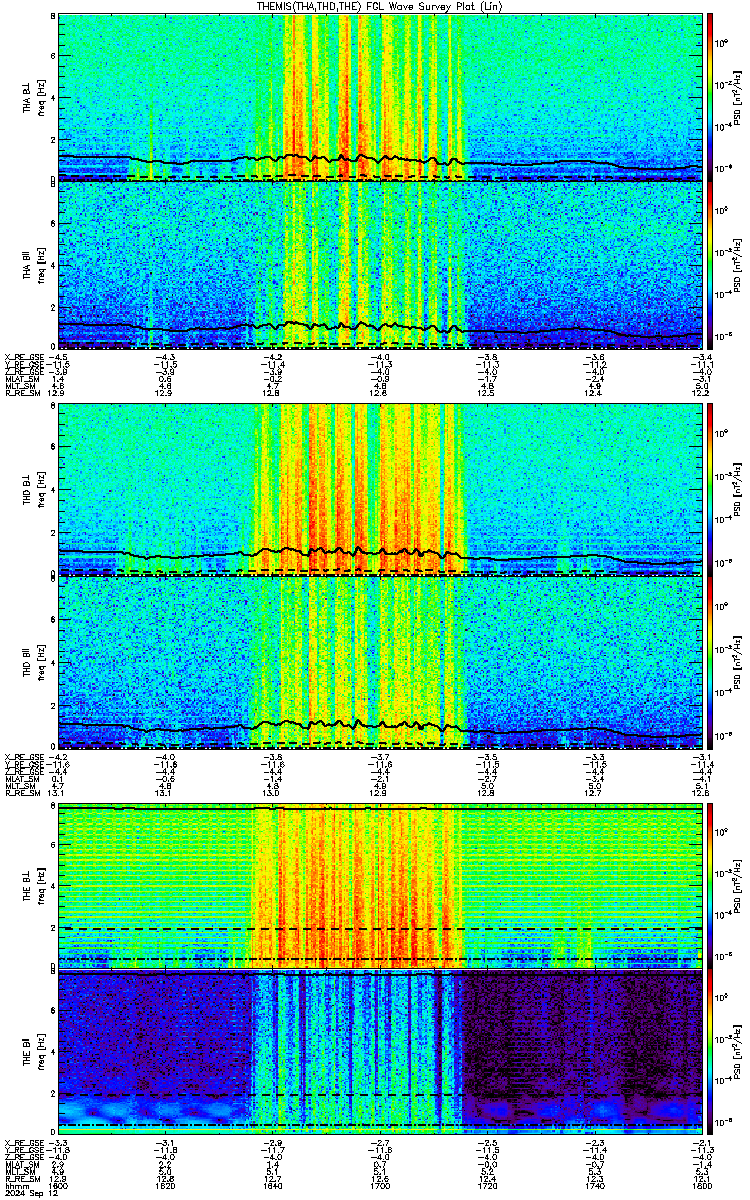Click the PSD [nT²/Hz] label beside THA B-perpendicular colorbar
This screenshot has height=1200, width=750.
(x=738, y=96)
